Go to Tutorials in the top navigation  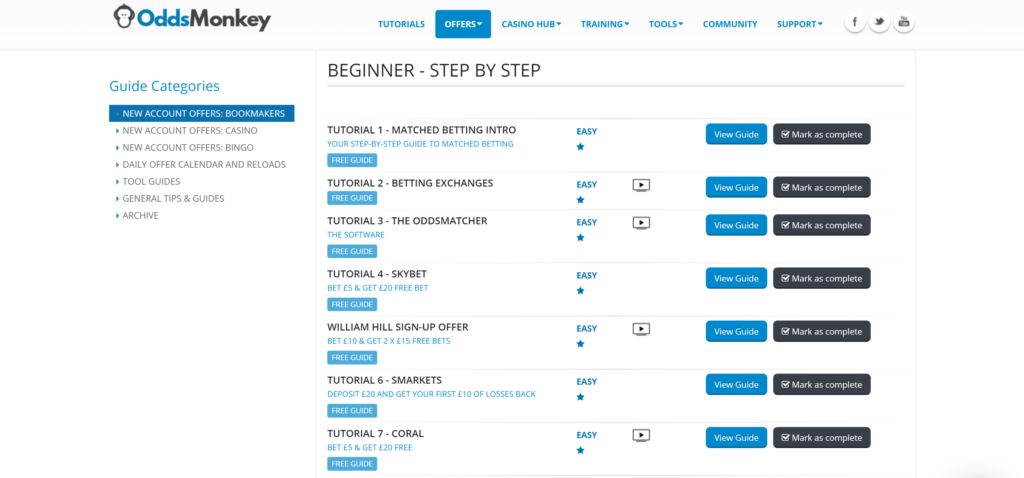[x=401, y=24]
